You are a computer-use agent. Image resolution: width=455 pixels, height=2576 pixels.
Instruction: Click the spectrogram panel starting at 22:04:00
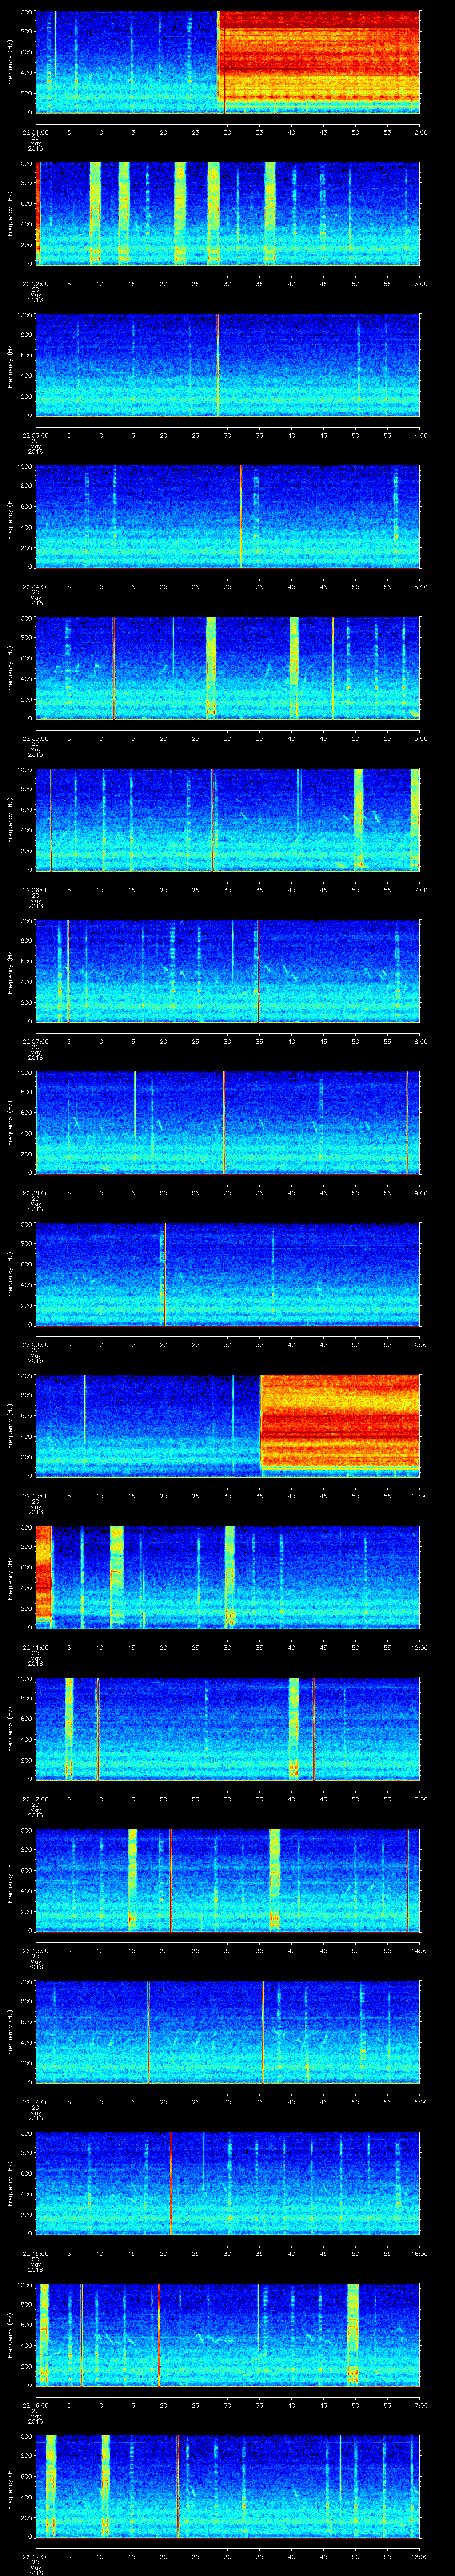[x=228, y=516]
